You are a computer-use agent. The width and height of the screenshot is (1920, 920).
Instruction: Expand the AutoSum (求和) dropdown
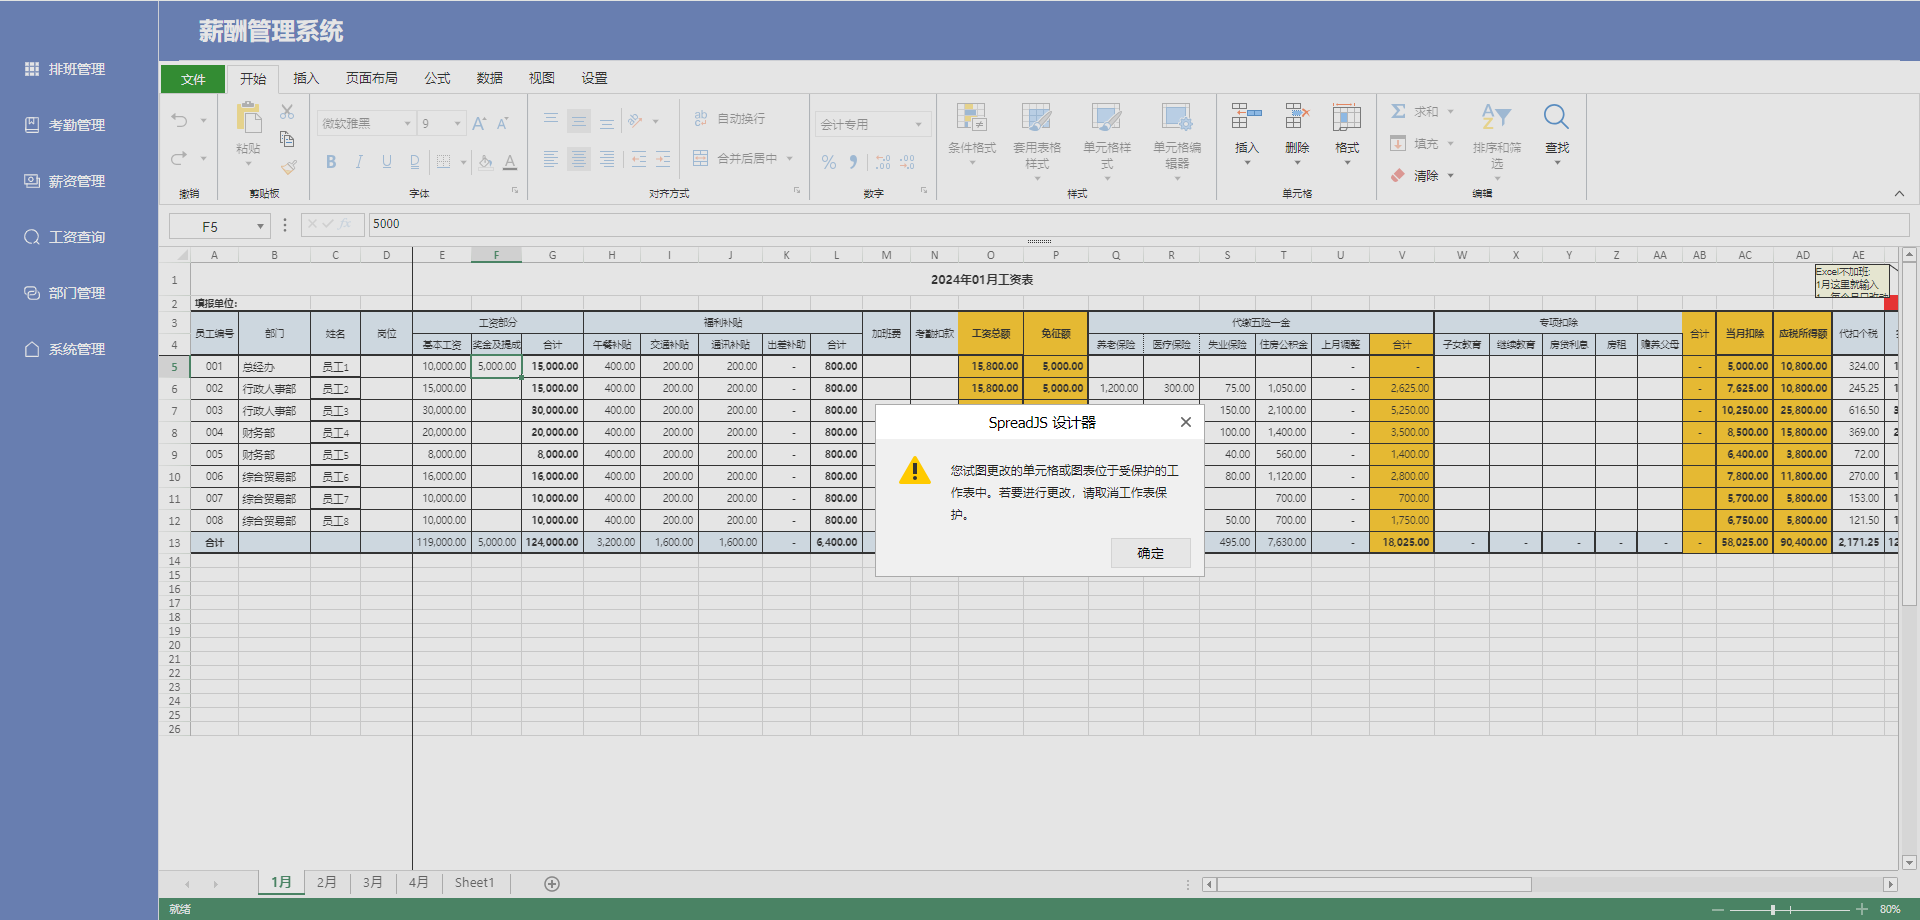(1450, 111)
